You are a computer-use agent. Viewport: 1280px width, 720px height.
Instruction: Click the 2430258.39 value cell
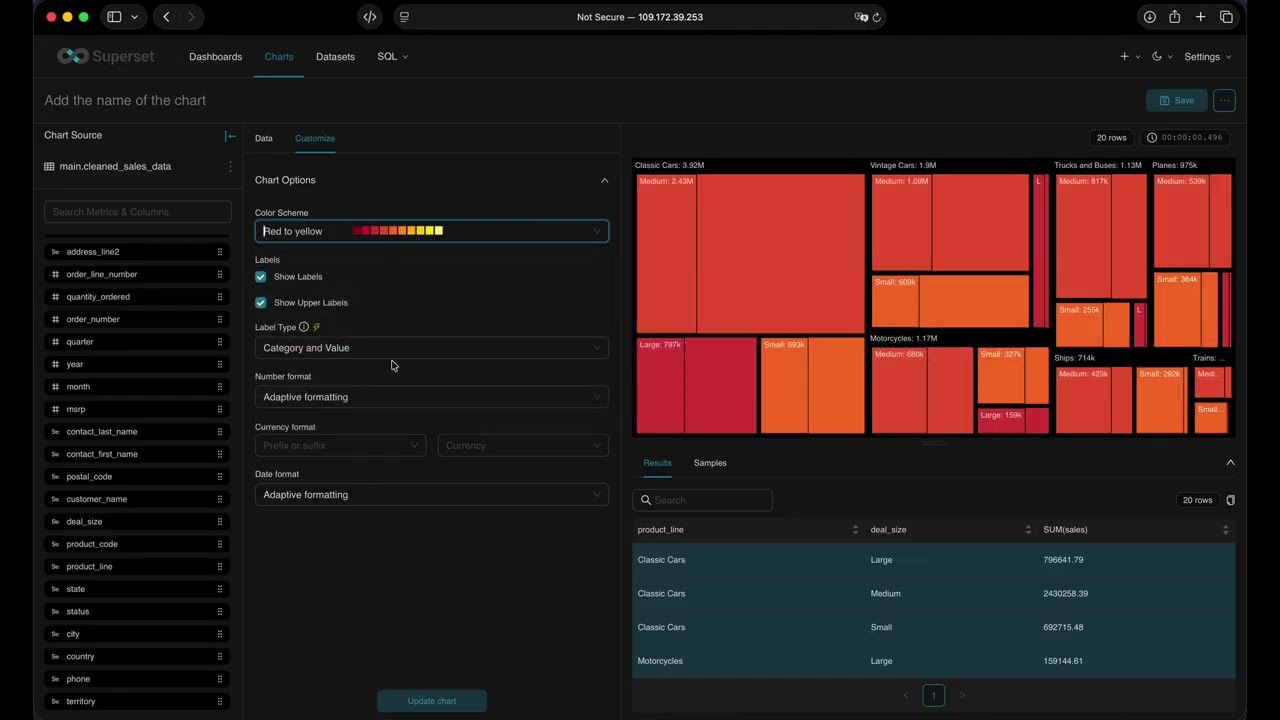[x=1065, y=594]
